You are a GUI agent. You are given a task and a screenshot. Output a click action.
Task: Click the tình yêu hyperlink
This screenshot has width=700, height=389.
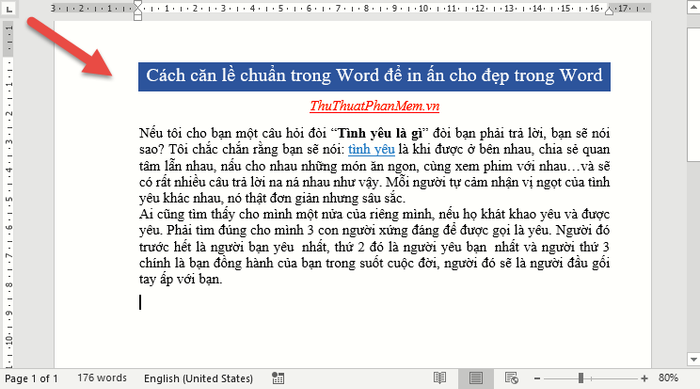[371, 149]
